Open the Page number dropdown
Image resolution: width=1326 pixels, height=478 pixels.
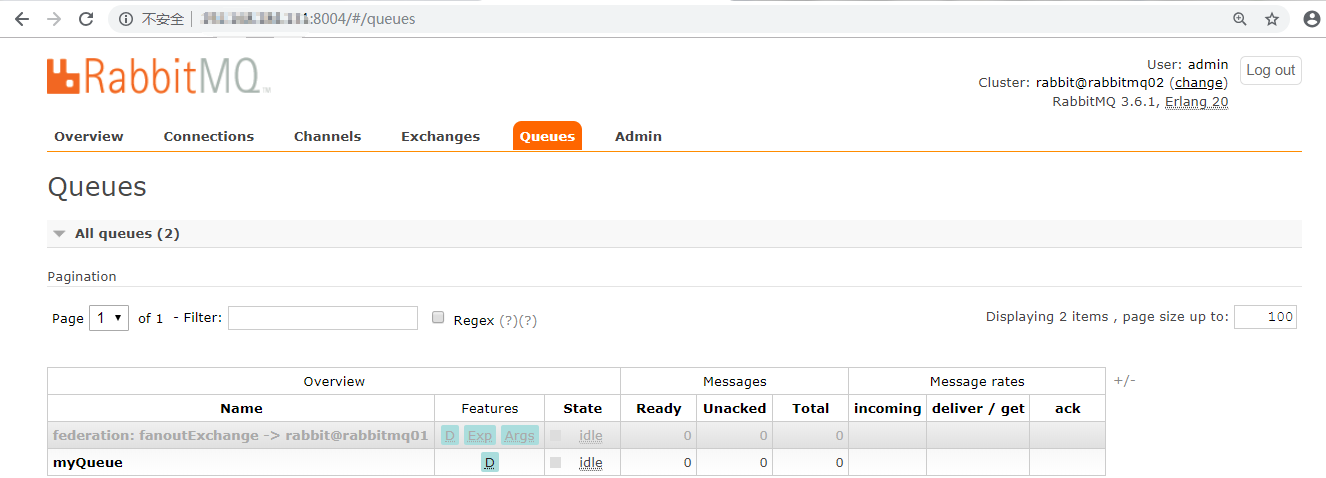(109, 318)
